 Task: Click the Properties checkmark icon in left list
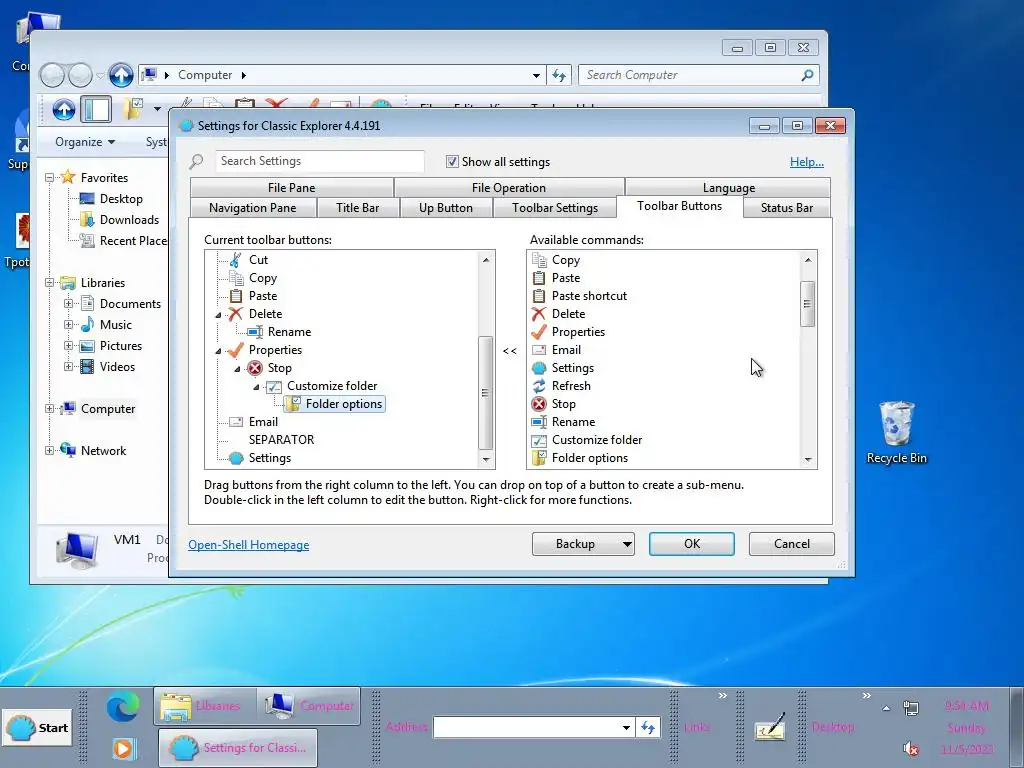pyautogui.click(x=236, y=350)
